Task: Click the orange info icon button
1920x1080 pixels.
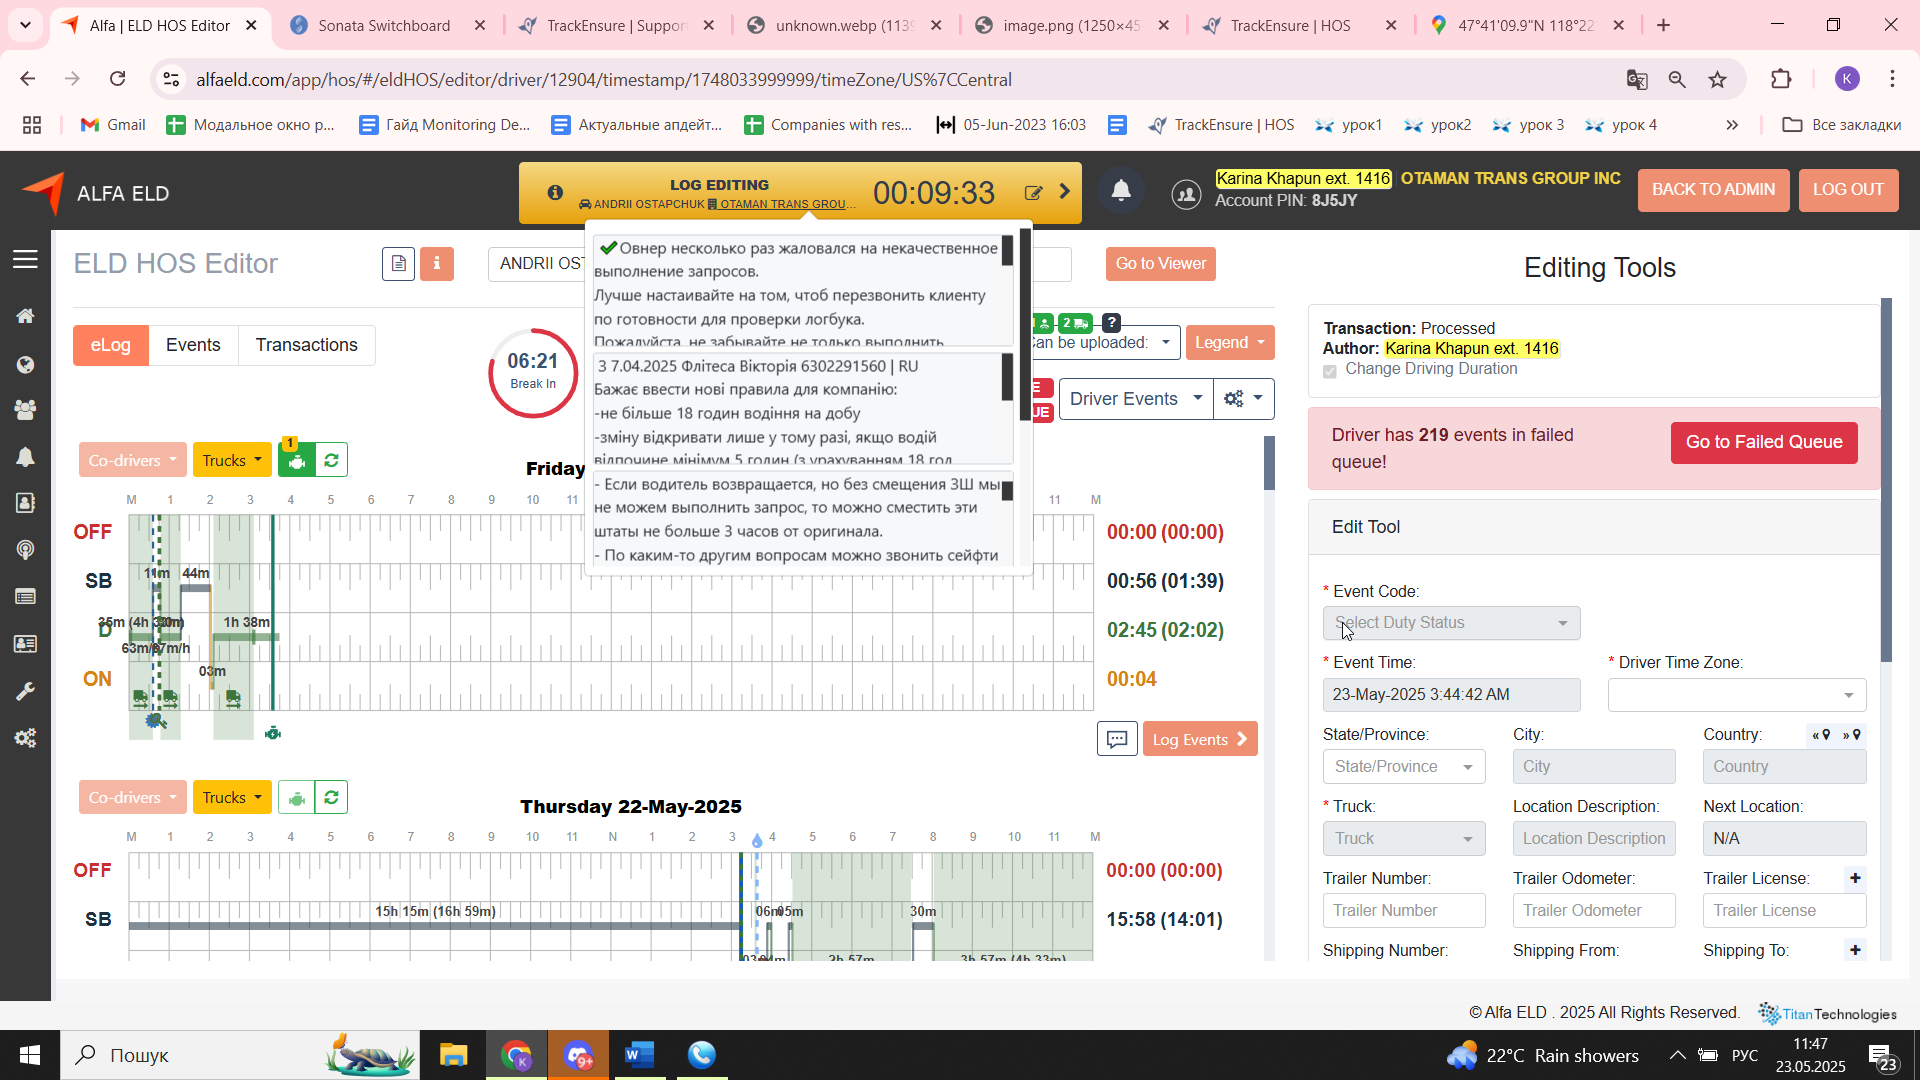Action: [436, 264]
